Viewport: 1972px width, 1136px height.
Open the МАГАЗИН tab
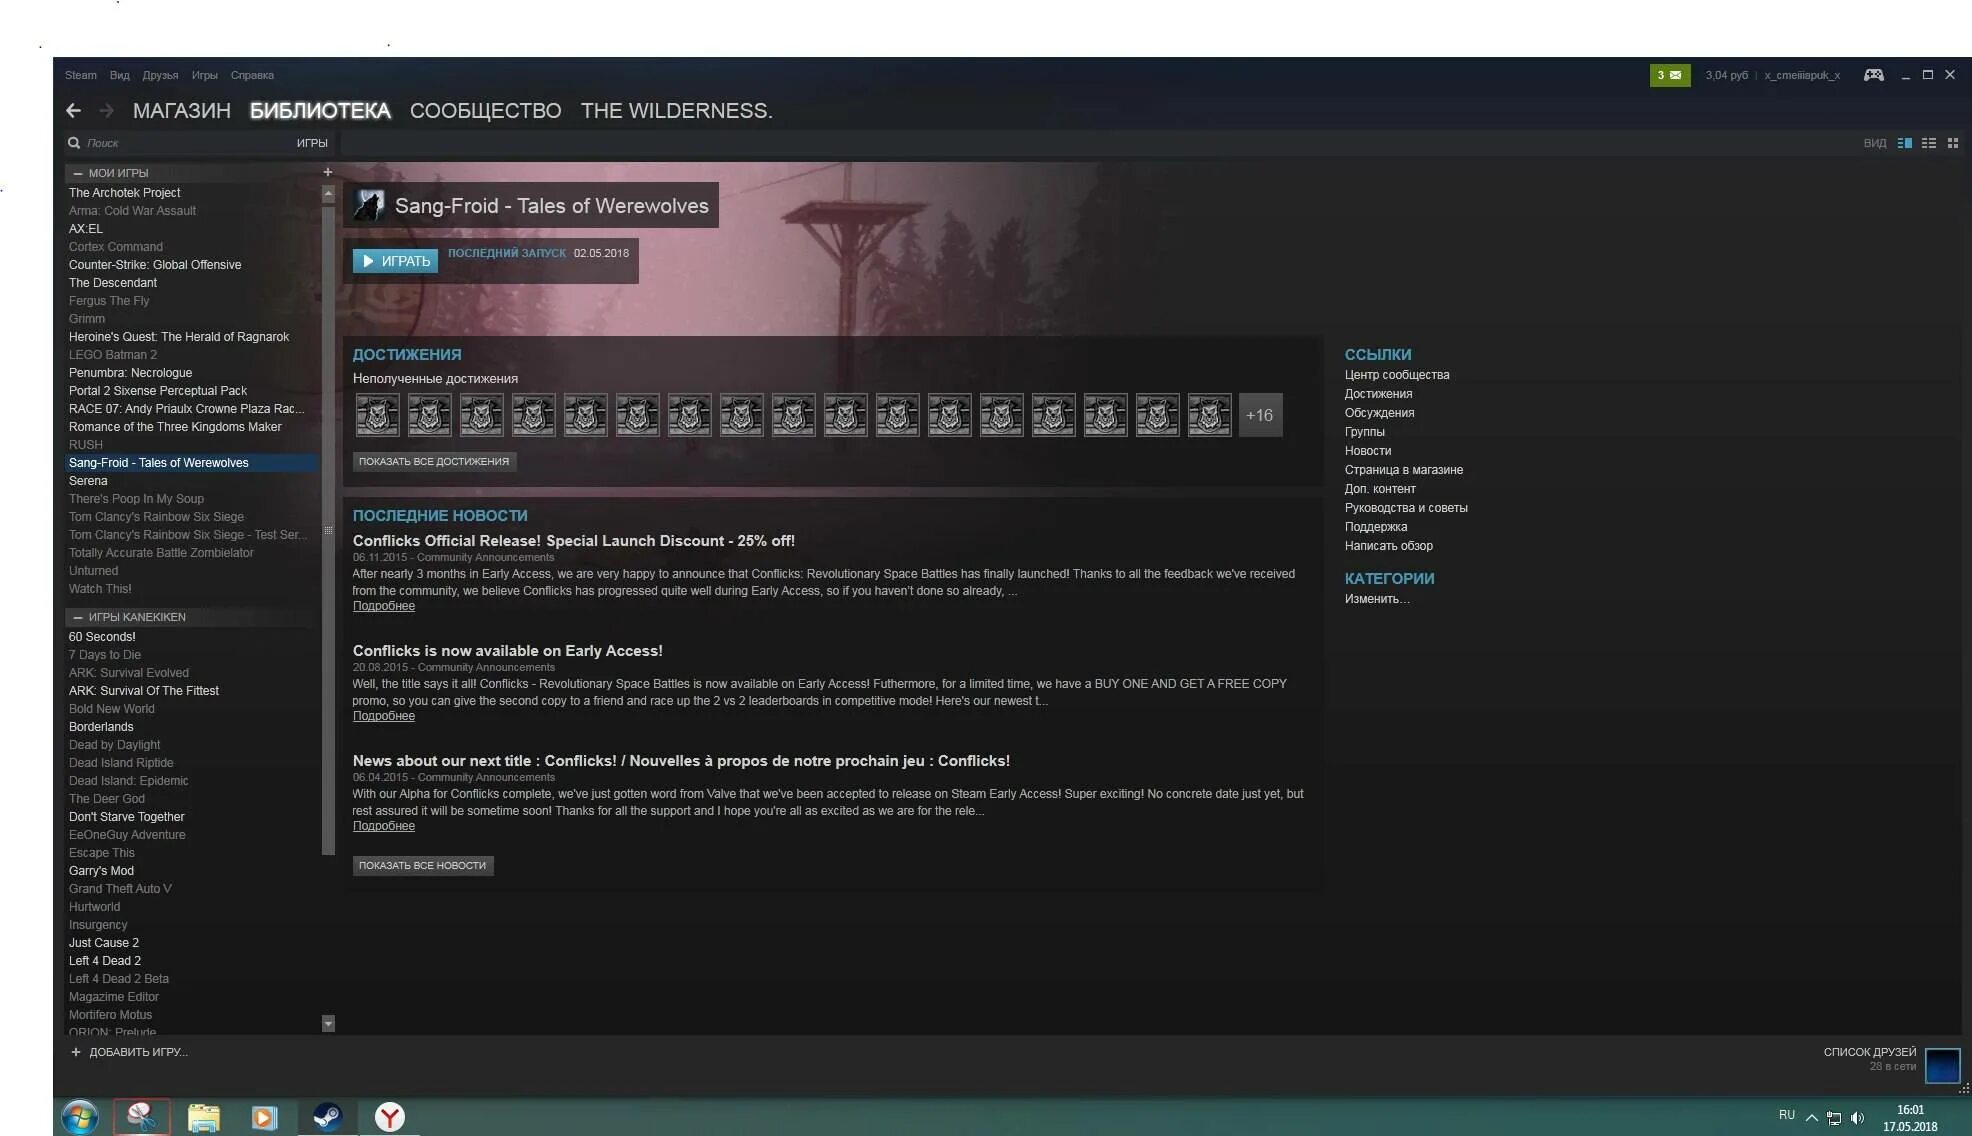pos(181,111)
